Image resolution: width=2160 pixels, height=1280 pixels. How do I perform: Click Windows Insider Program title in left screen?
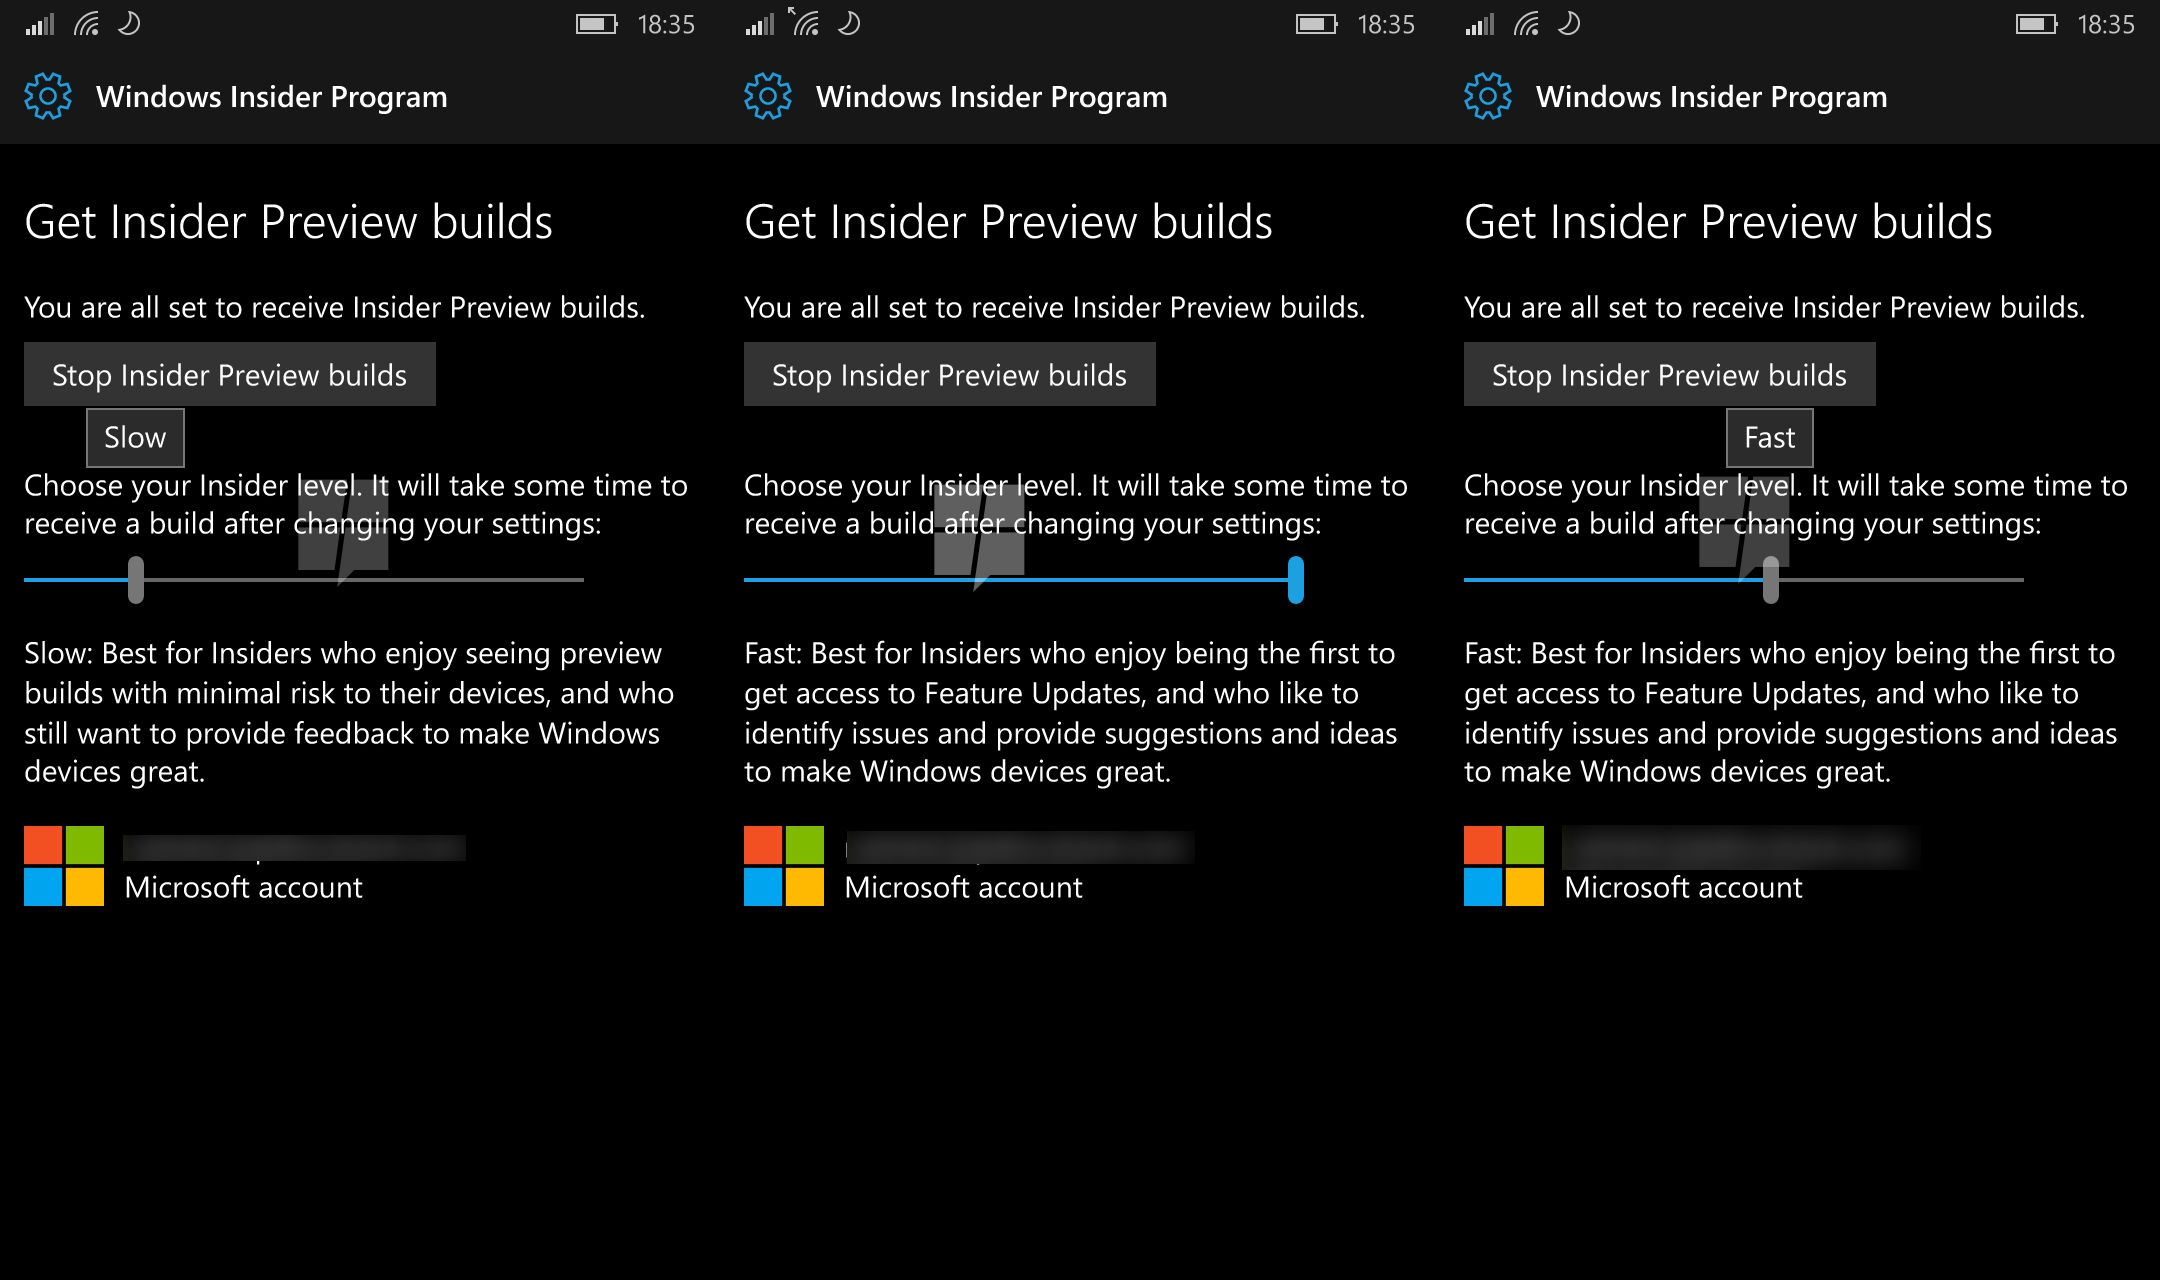click(272, 97)
